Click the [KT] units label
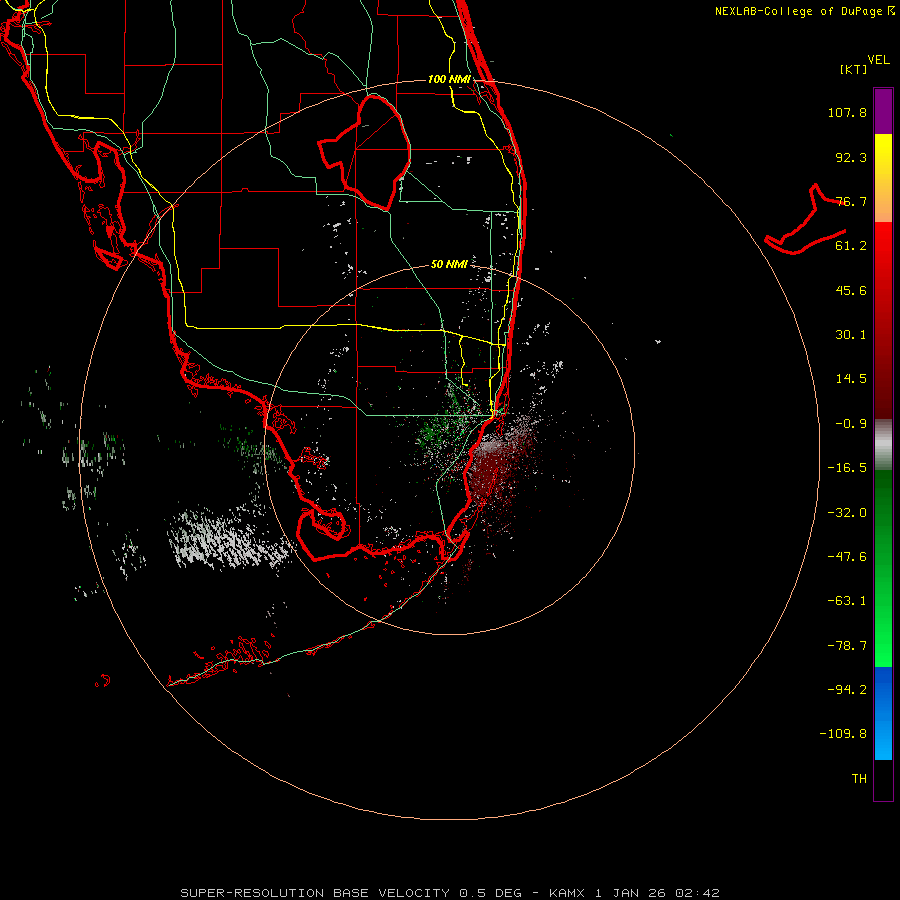Viewport: 900px width, 900px height. click(x=854, y=69)
